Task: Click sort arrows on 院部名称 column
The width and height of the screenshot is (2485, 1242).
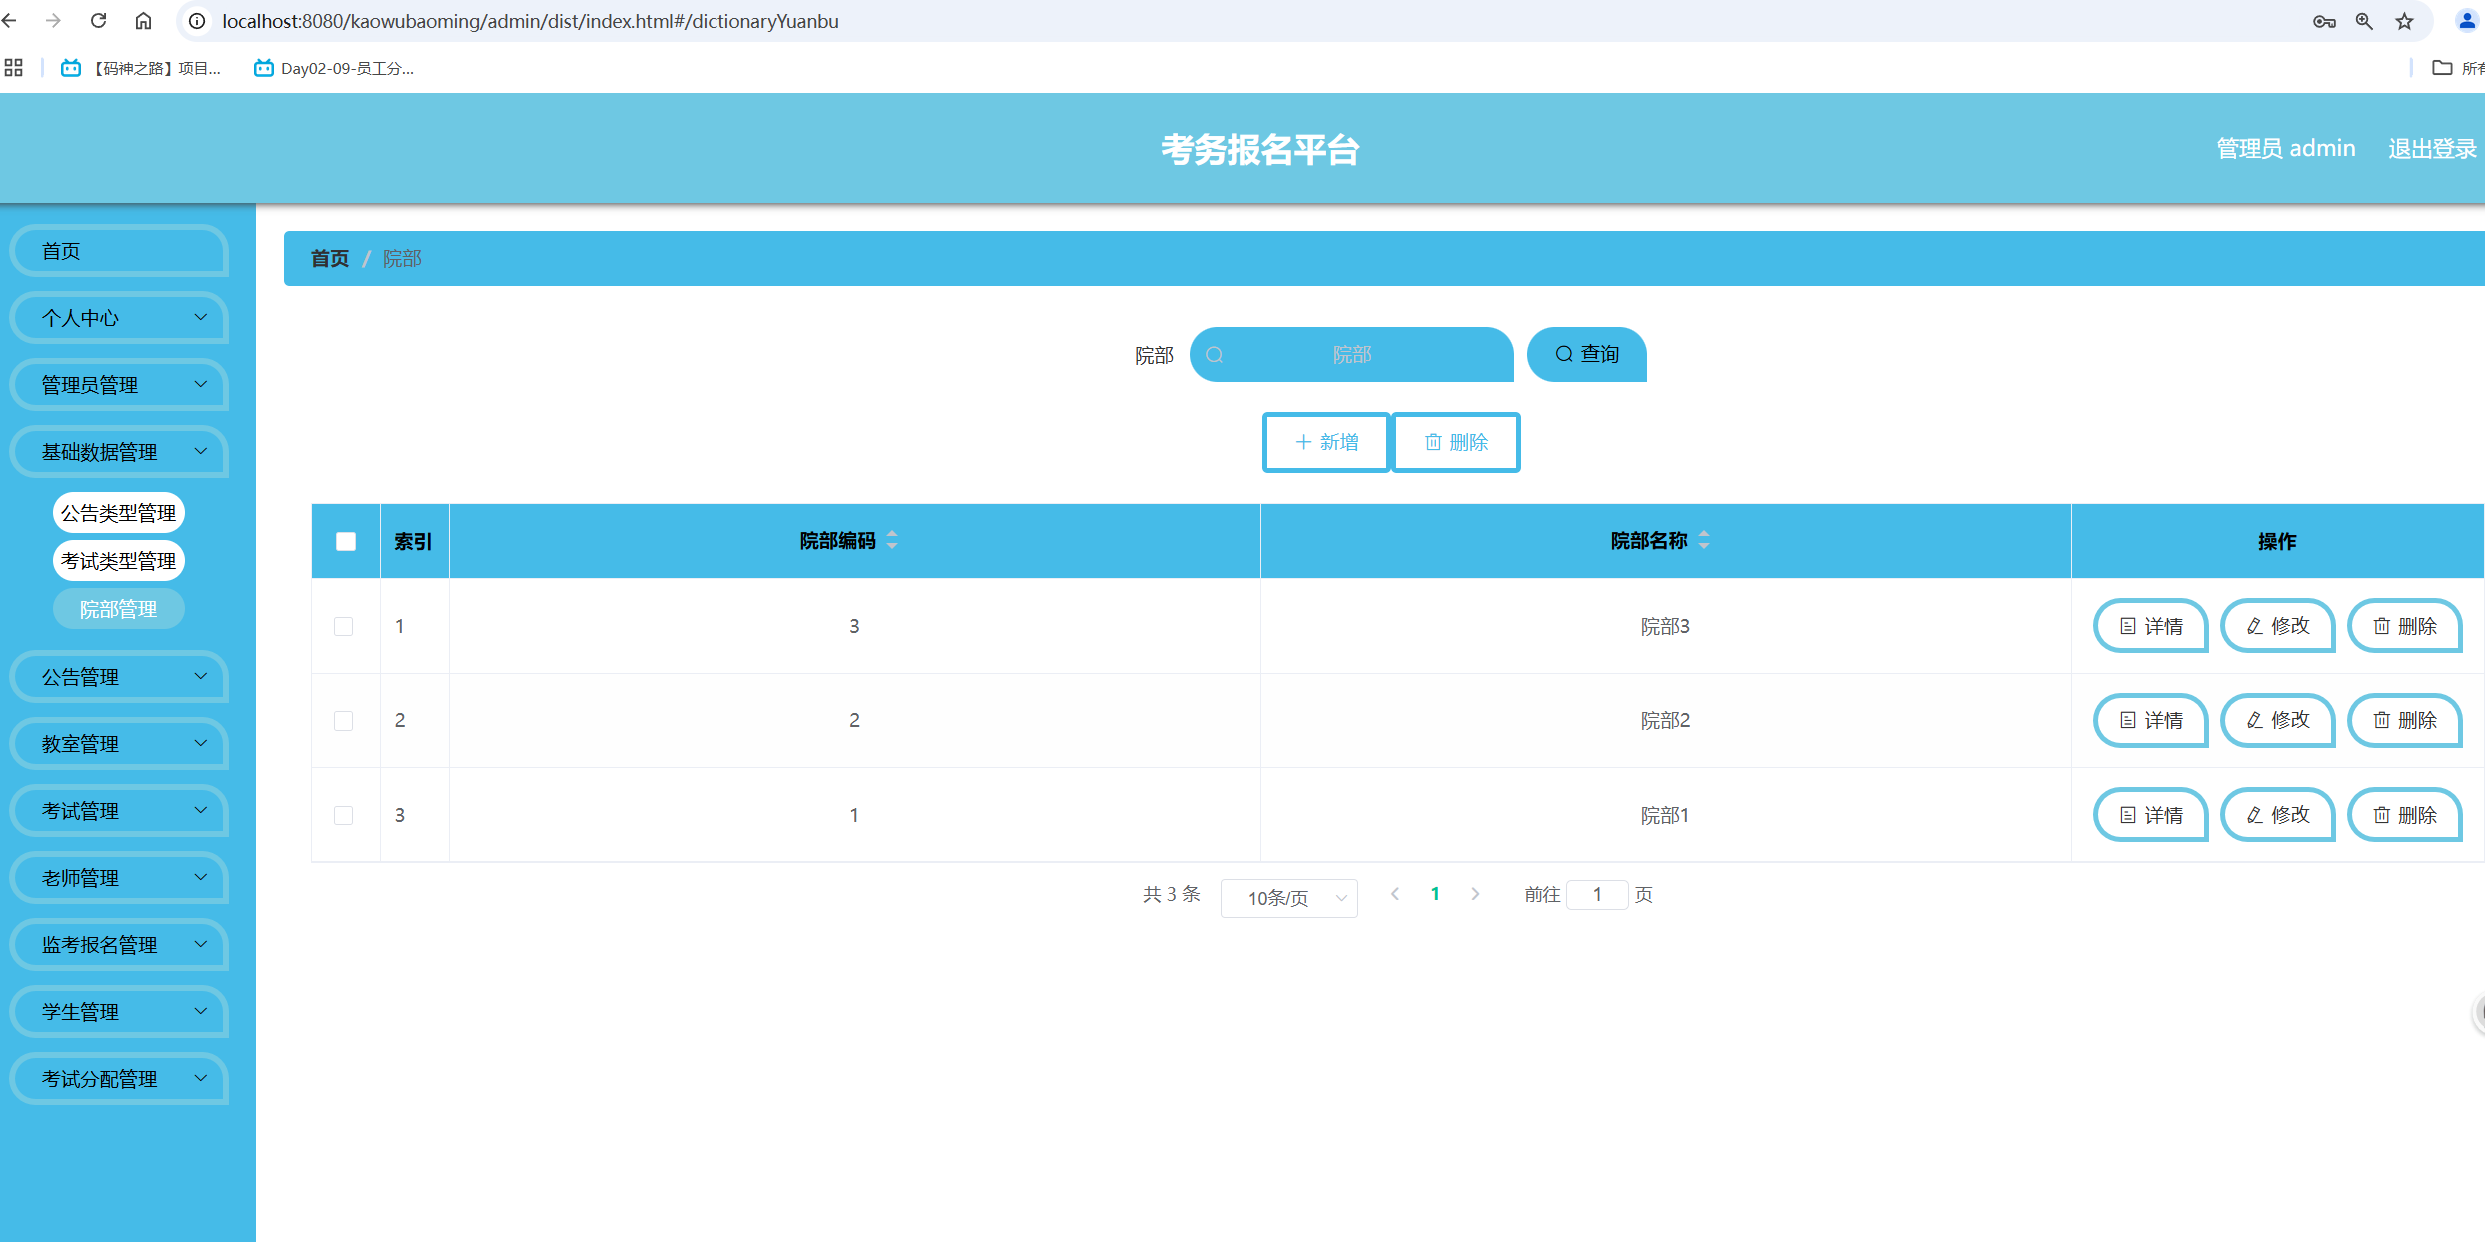Action: click(1704, 541)
